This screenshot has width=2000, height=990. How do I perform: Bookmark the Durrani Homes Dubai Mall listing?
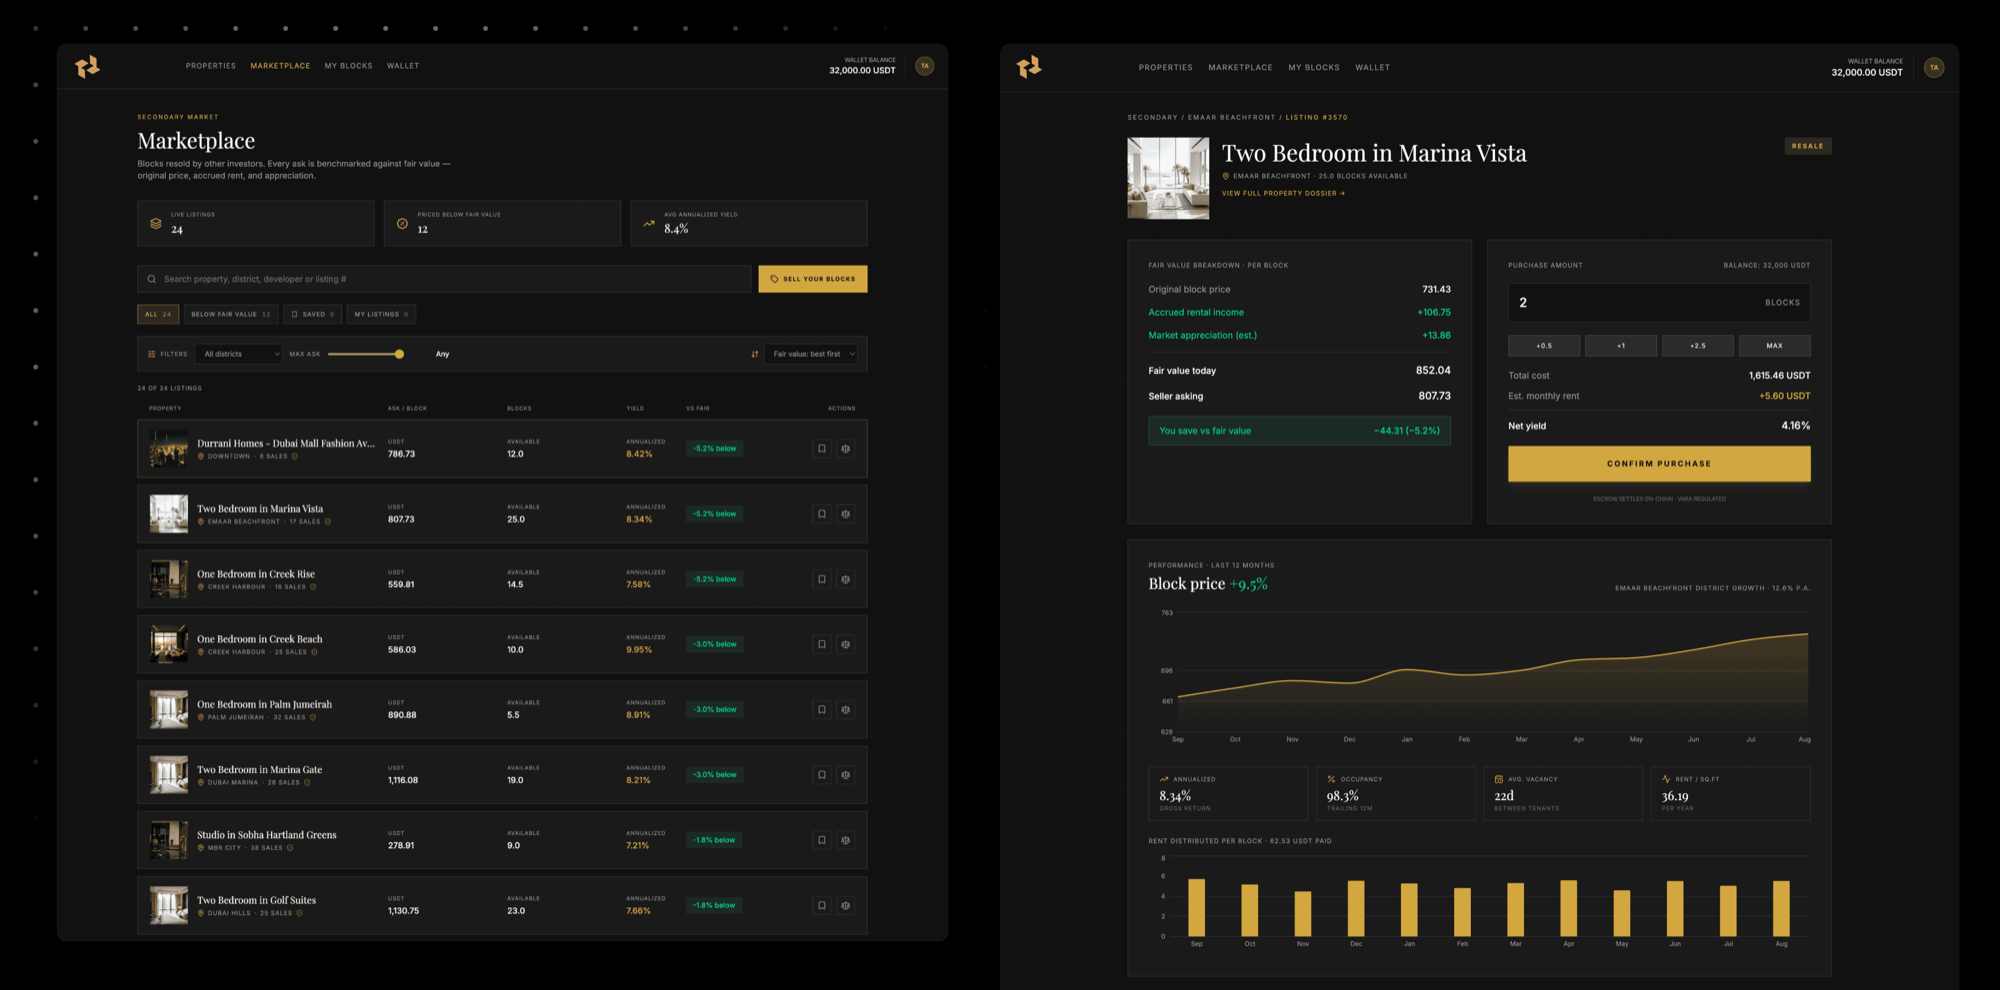pos(822,449)
